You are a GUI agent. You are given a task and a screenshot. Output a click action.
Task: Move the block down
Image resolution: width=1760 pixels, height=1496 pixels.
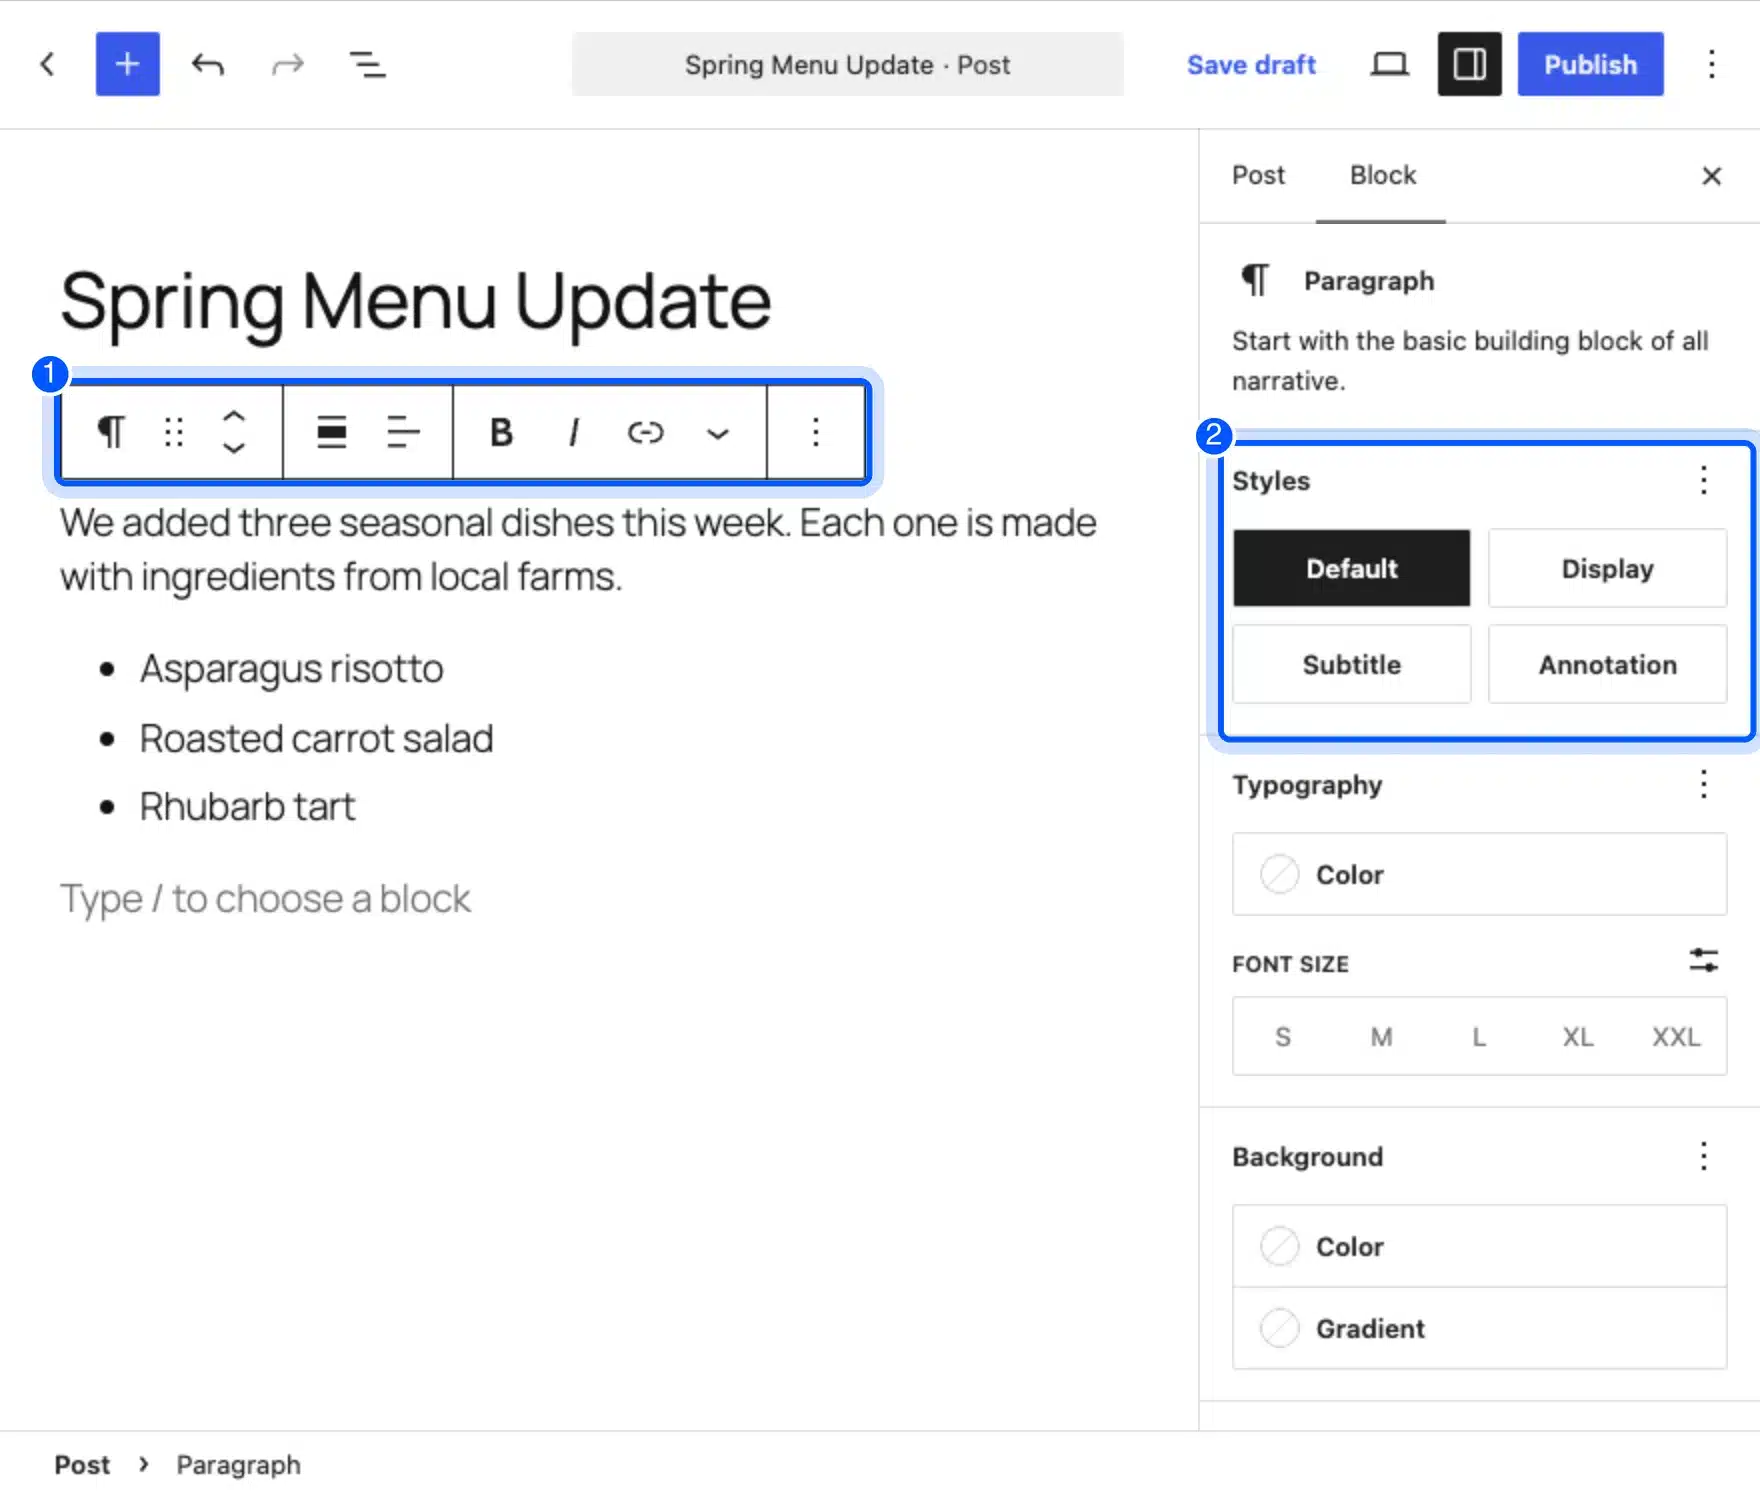[234, 448]
